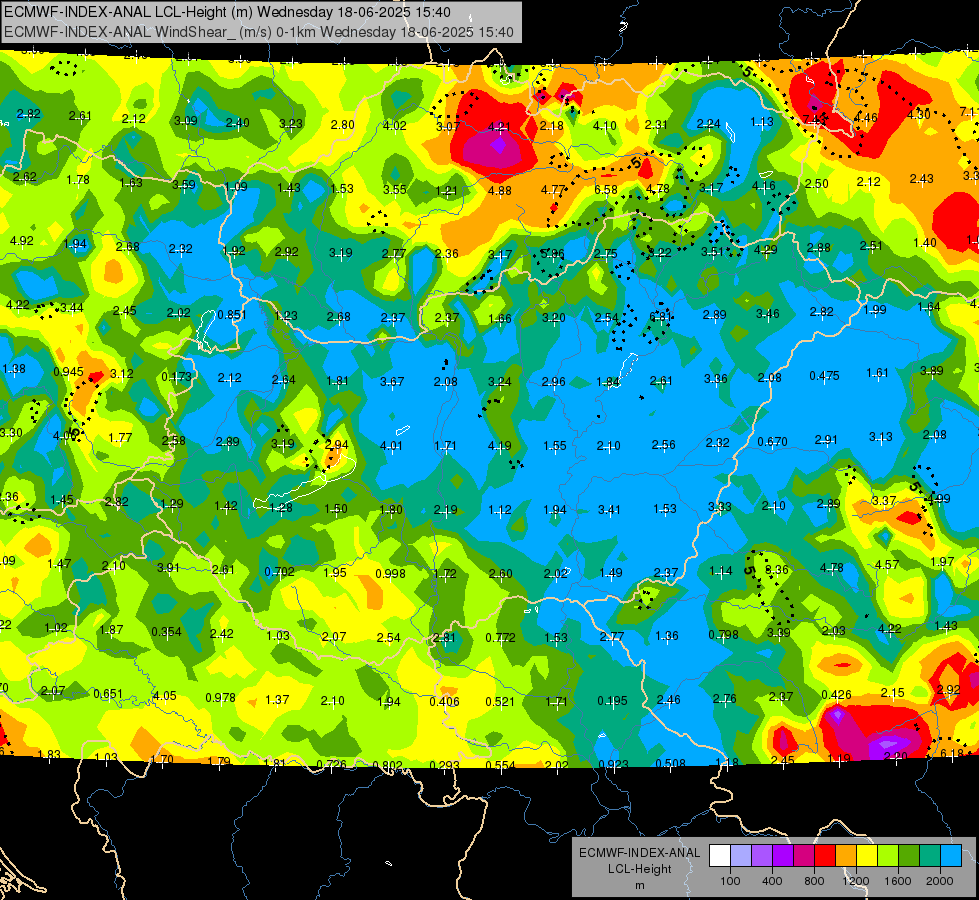Click the wind shear value 0.772
The width and height of the screenshot is (979, 900).
coord(500,638)
